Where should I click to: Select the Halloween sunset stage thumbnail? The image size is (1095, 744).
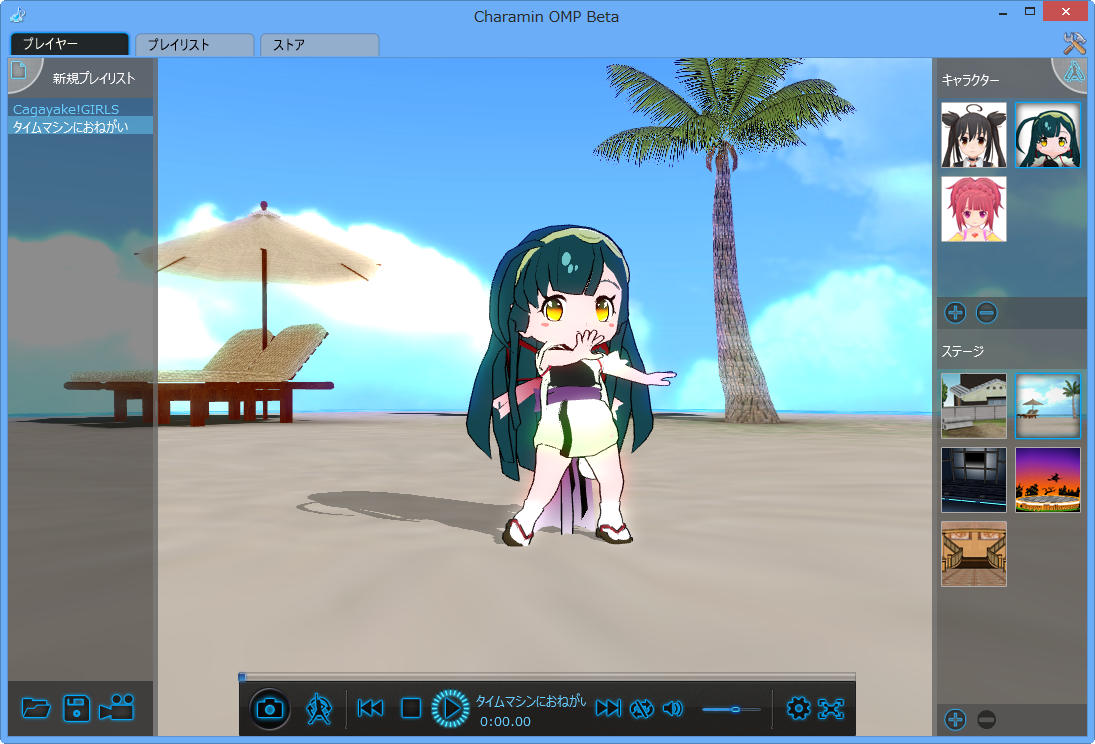(x=1048, y=480)
